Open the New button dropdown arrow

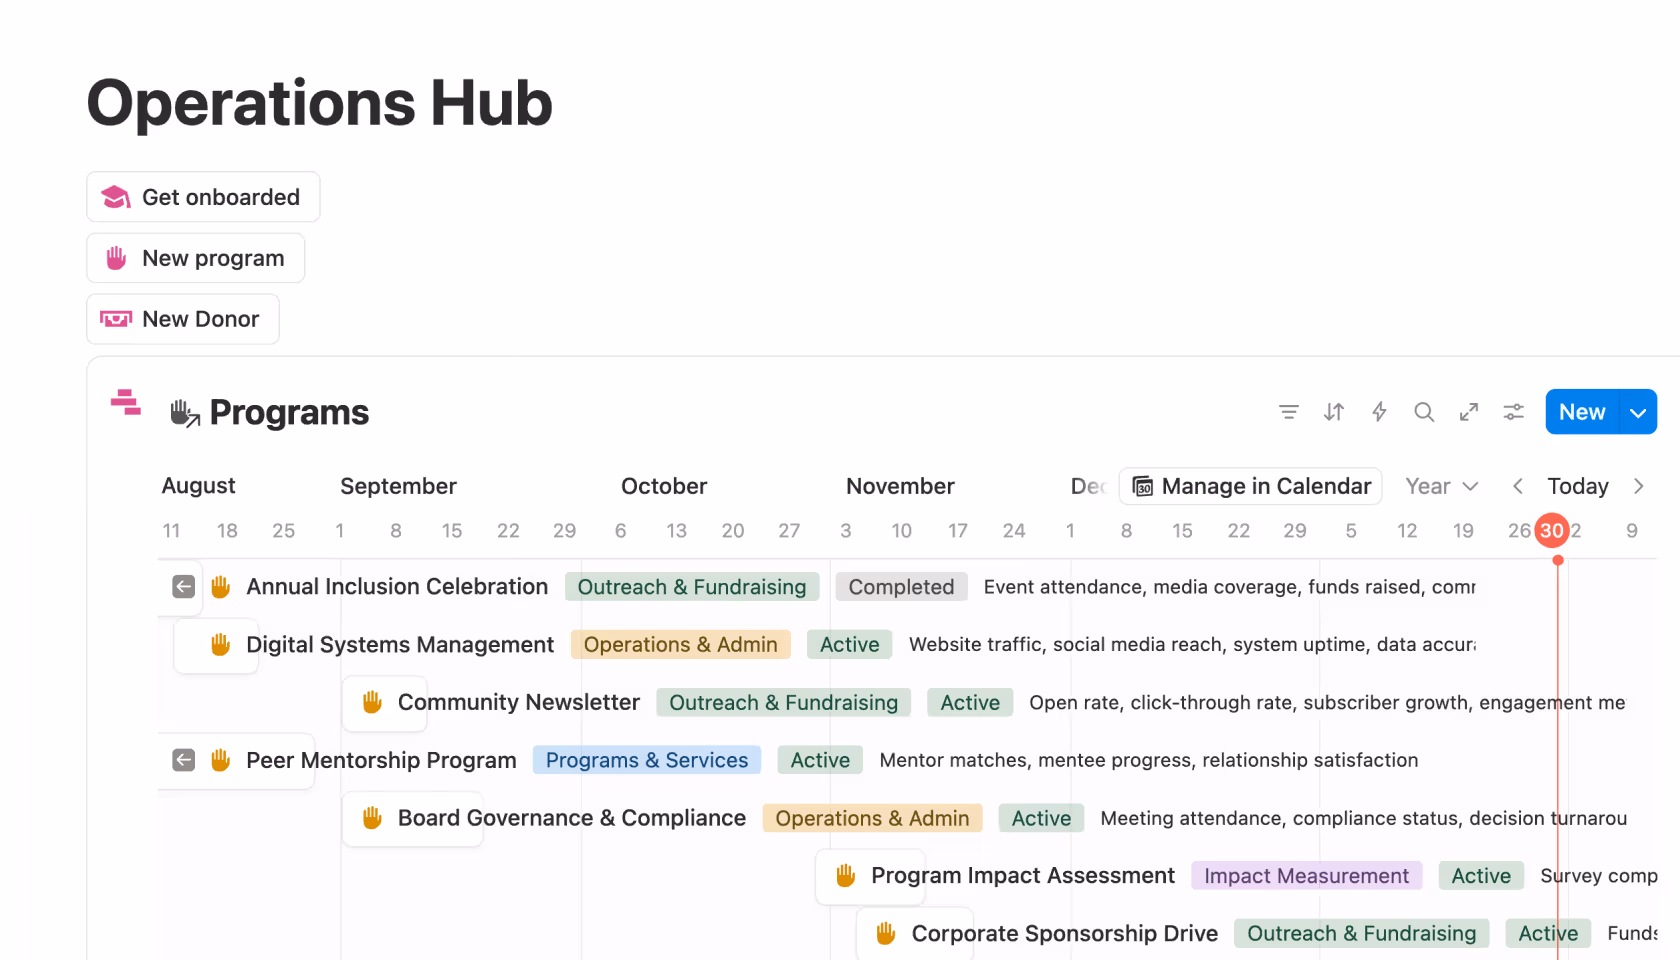pyautogui.click(x=1638, y=412)
